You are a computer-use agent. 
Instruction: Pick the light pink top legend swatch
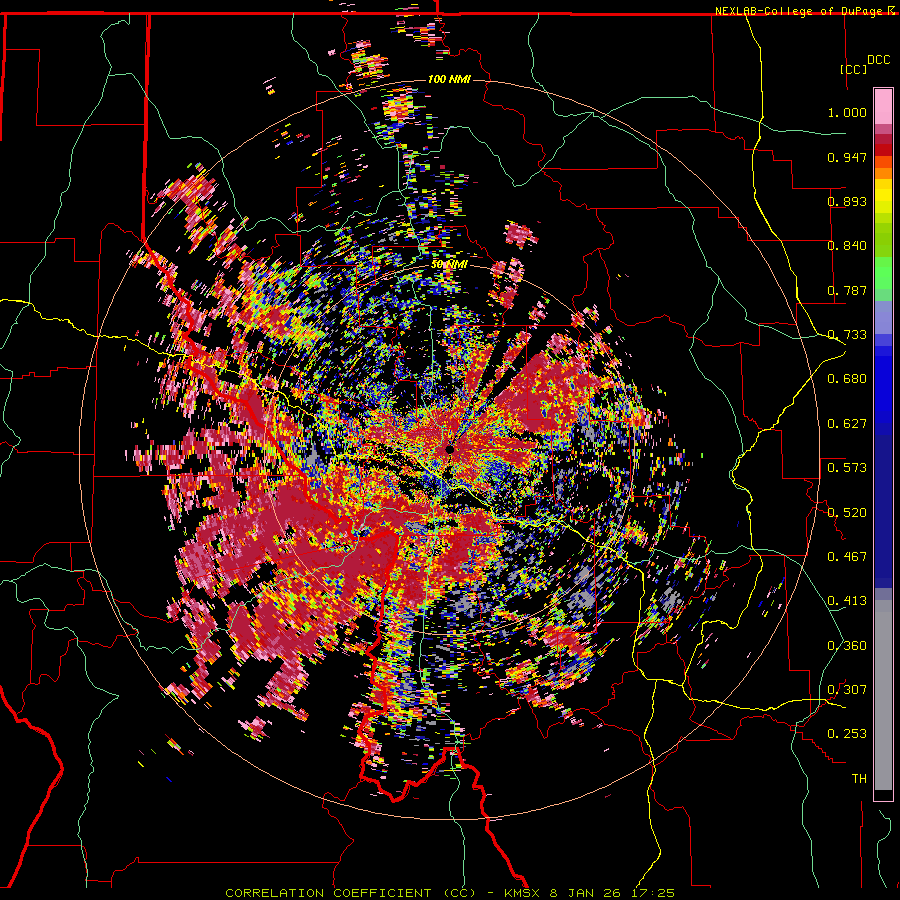click(x=883, y=106)
